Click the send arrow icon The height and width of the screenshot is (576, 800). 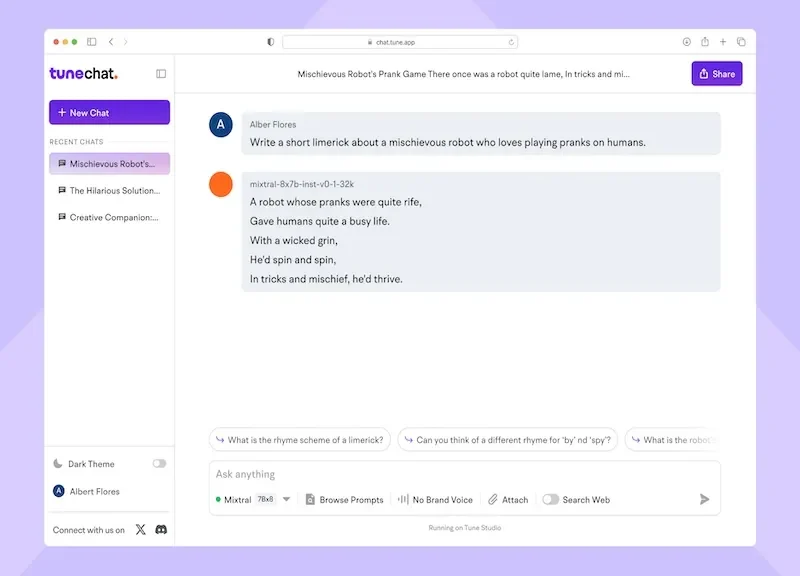pyautogui.click(x=705, y=499)
